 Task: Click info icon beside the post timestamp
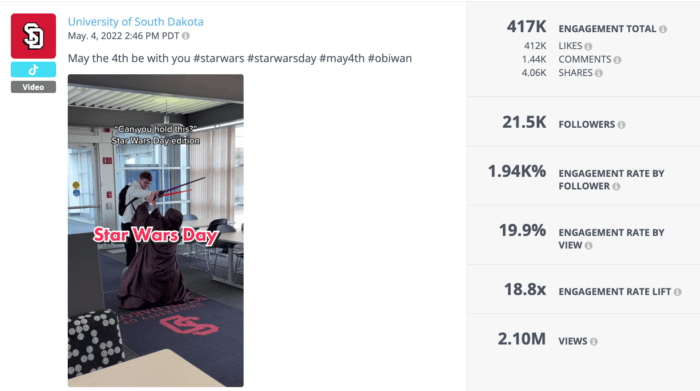186,36
